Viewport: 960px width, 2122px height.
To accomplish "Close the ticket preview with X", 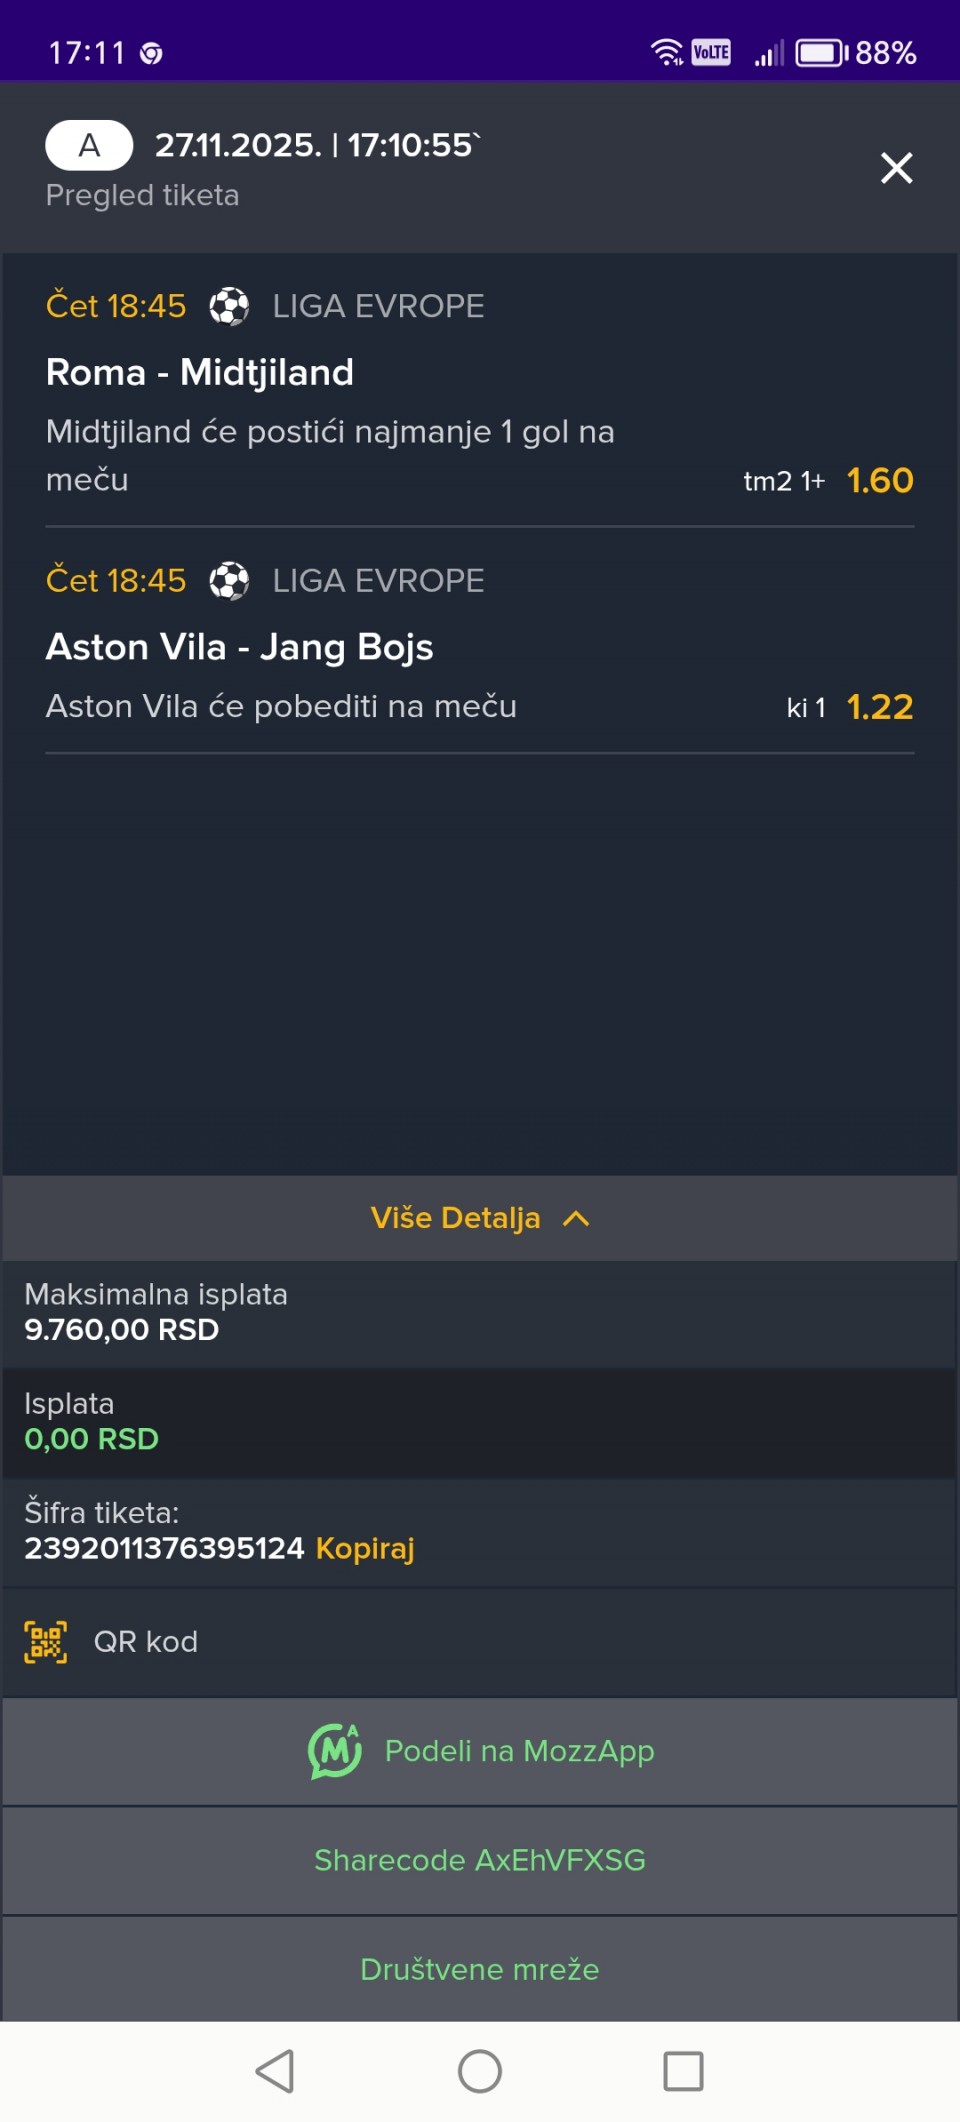I will click(x=896, y=168).
